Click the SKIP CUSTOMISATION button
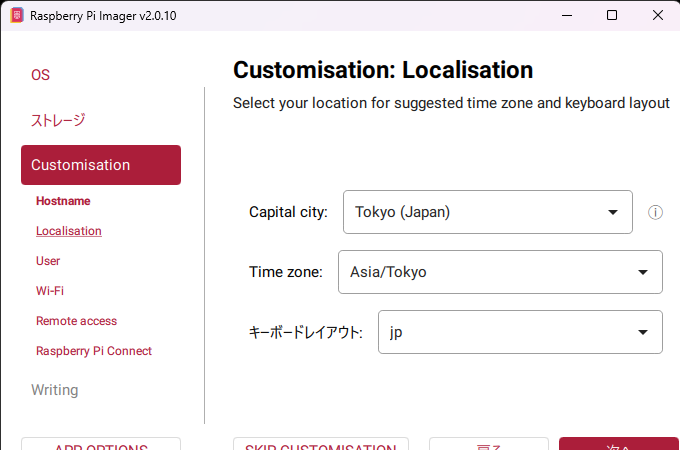Screen dimensions: 680x450 coord(321,444)
